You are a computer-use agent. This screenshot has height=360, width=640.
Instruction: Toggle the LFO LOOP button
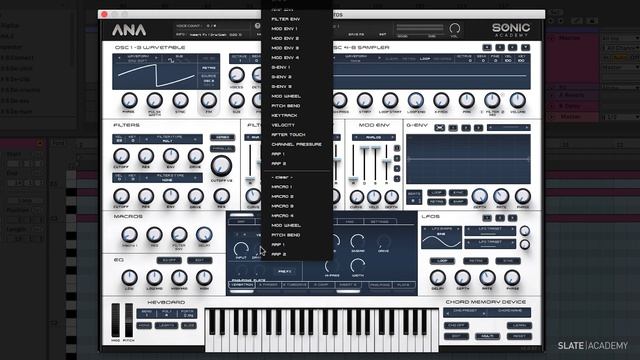pos(442,261)
